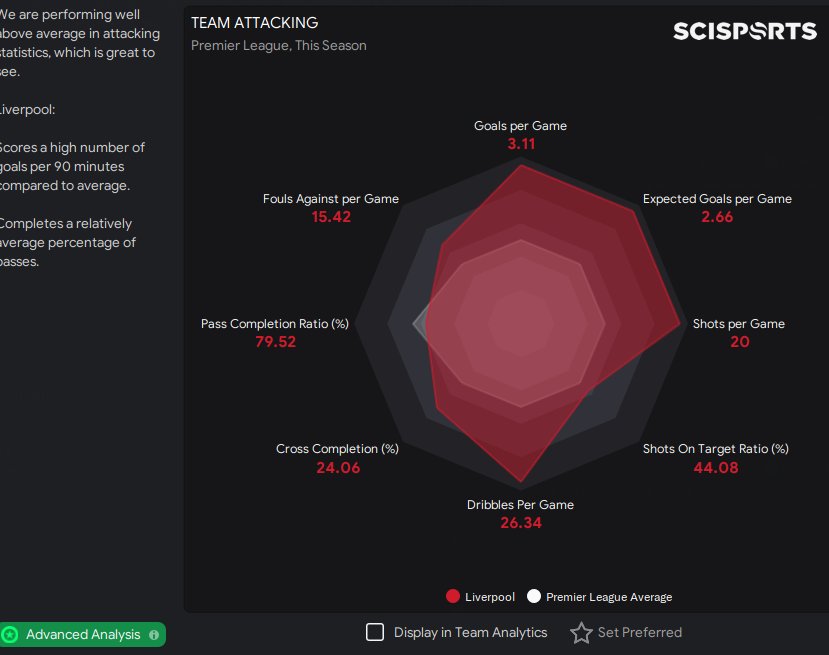829x655 pixels.
Task: Select the Goals per Game axis label
Action: click(x=520, y=126)
